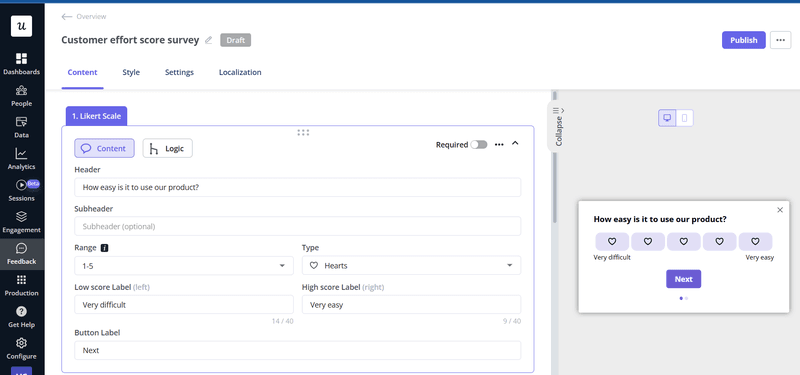Open the more options menu beside Publish
Screen dimensions: 800x375
[780, 40]
